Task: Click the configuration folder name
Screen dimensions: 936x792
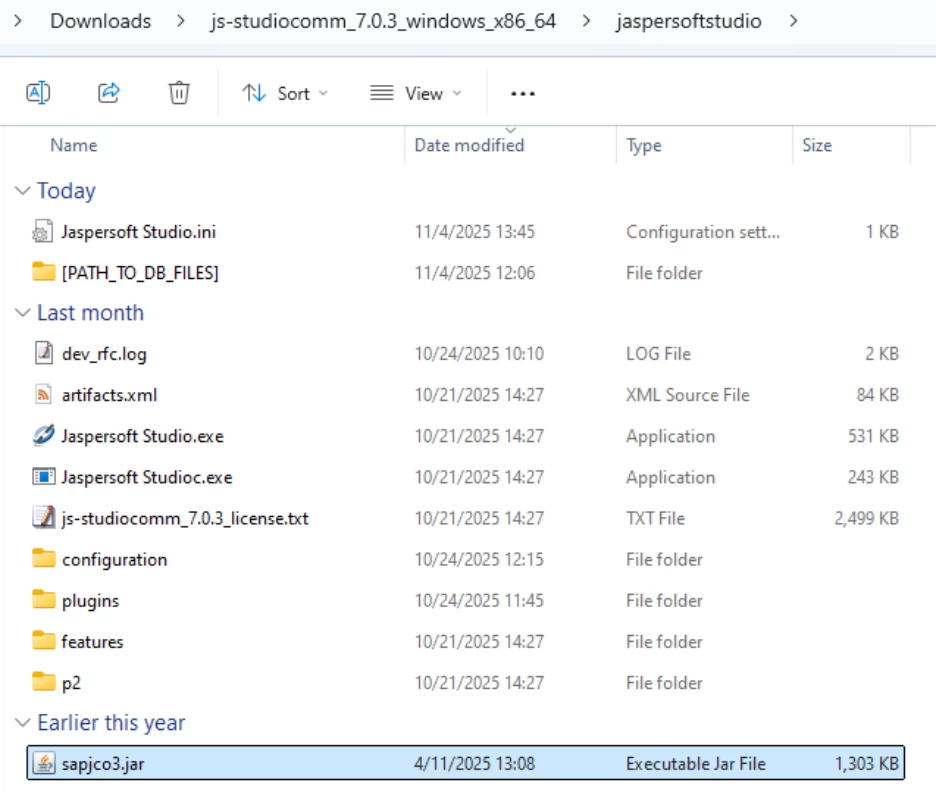Action: pos(114,560)
